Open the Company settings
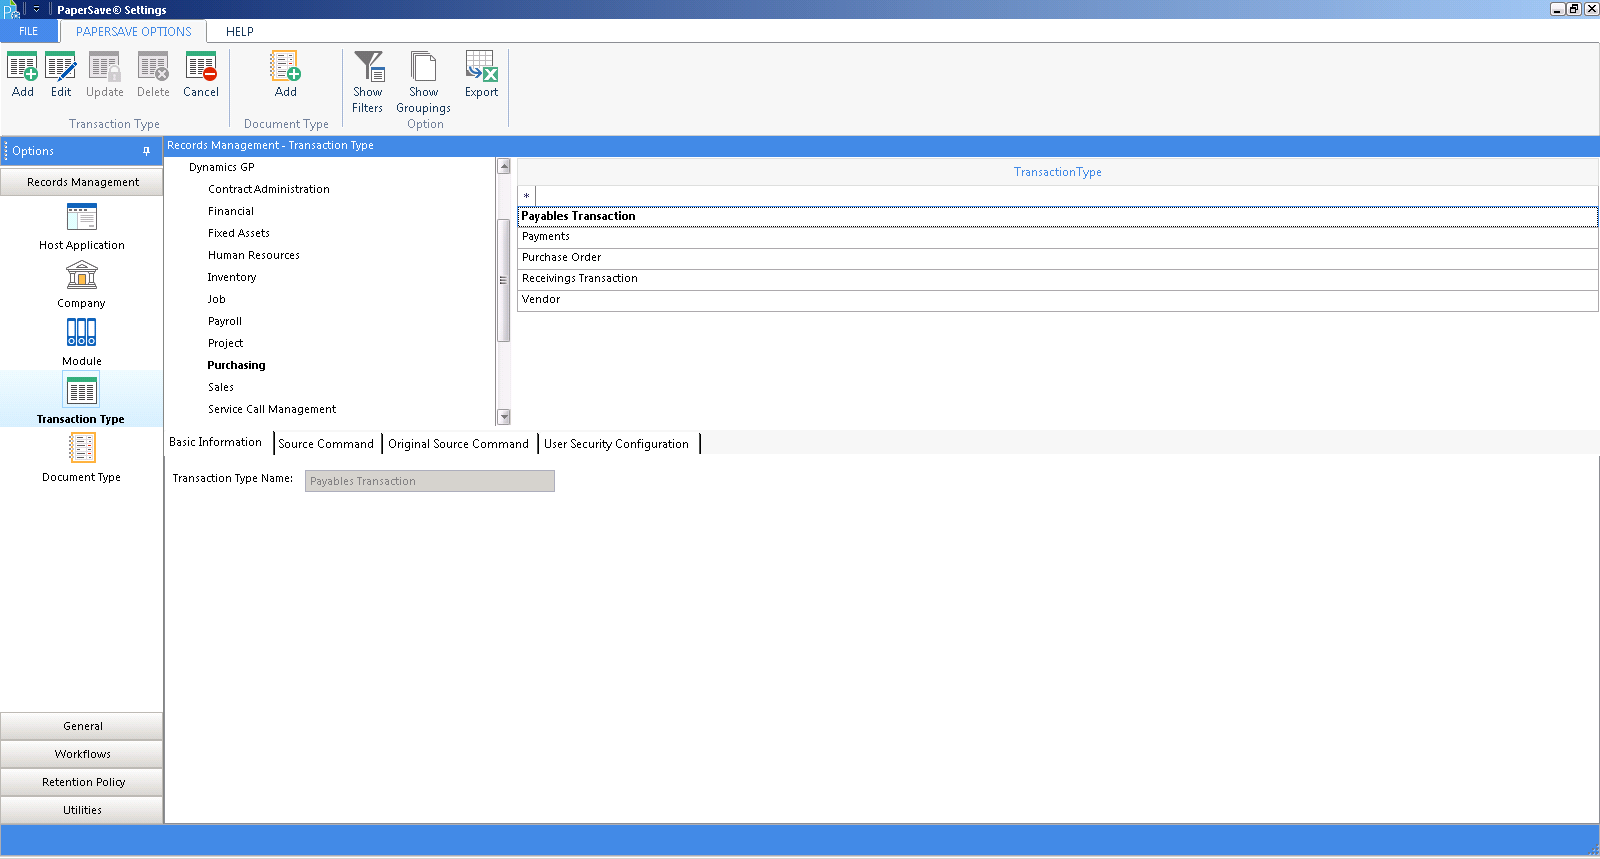Viewport: 1600px width, 859px height. click(x=82, y=284)
